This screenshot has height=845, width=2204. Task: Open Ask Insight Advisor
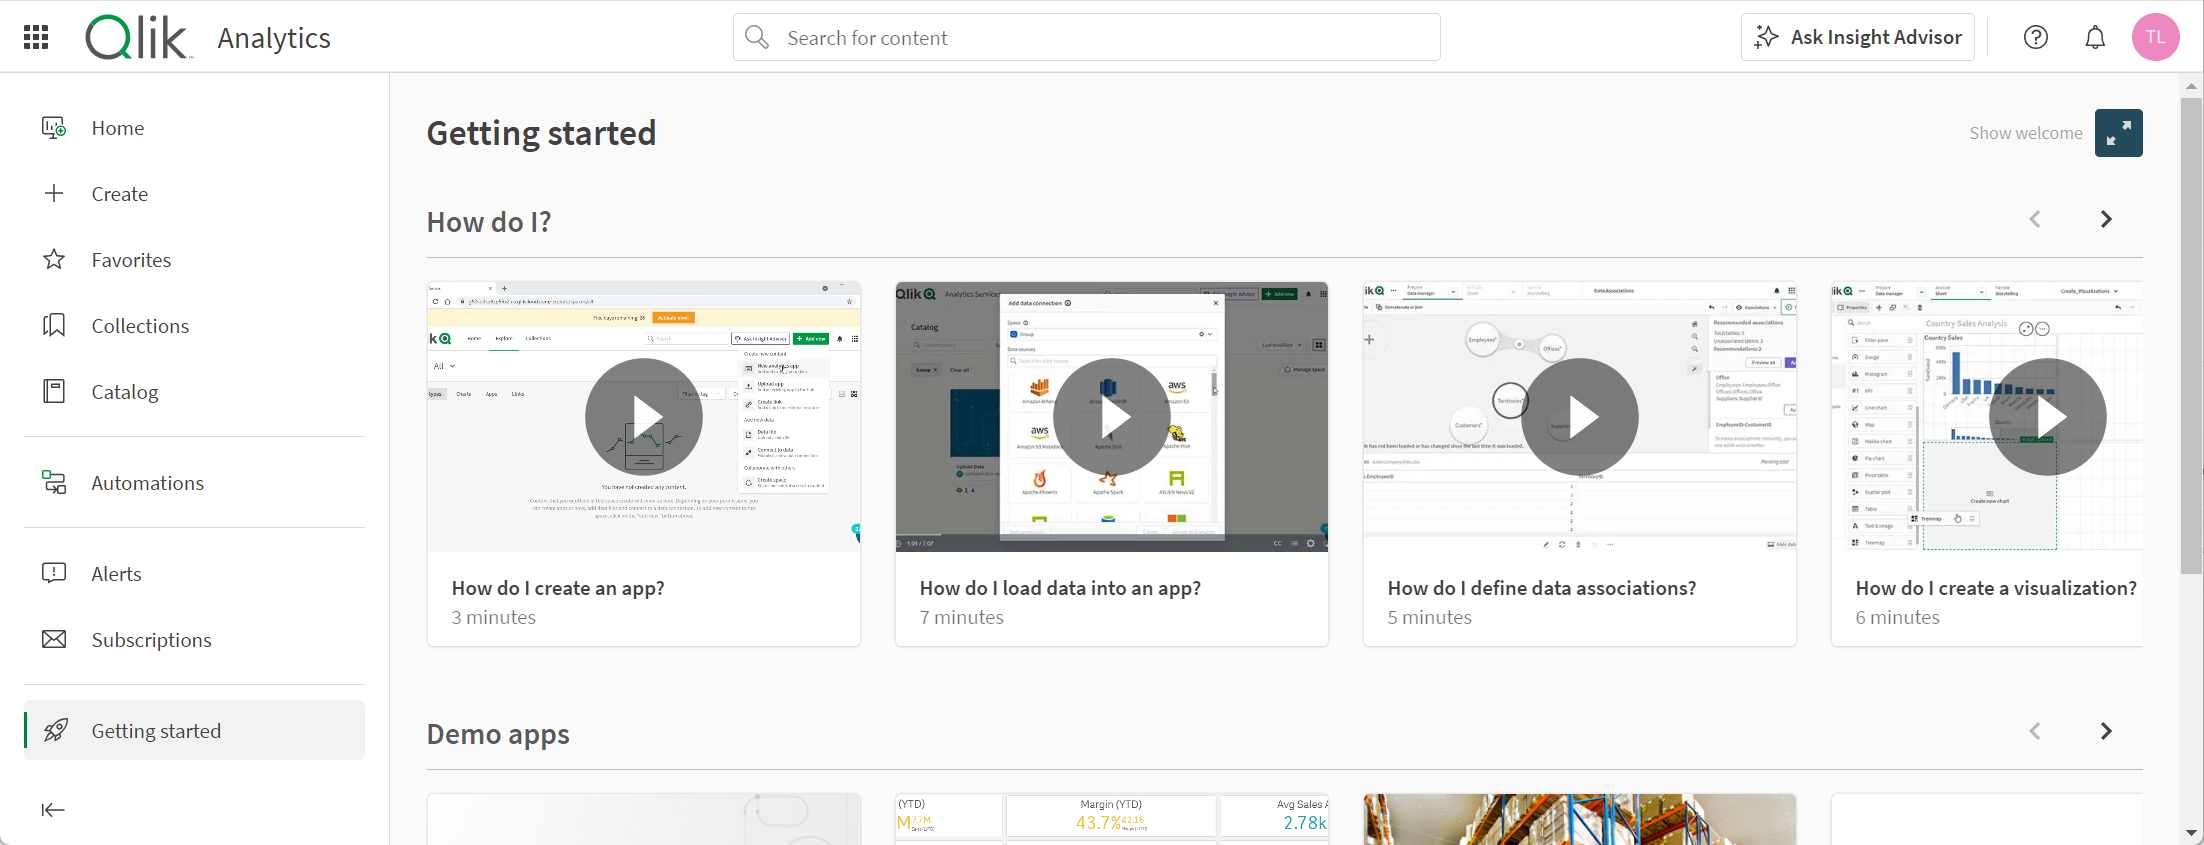tap(1857, 37)
